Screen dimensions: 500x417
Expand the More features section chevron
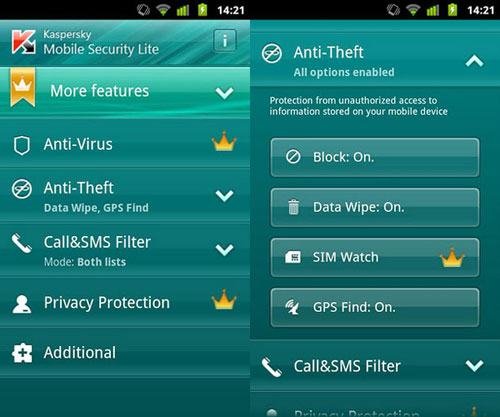pyautogui.click(x=225, y=93)
